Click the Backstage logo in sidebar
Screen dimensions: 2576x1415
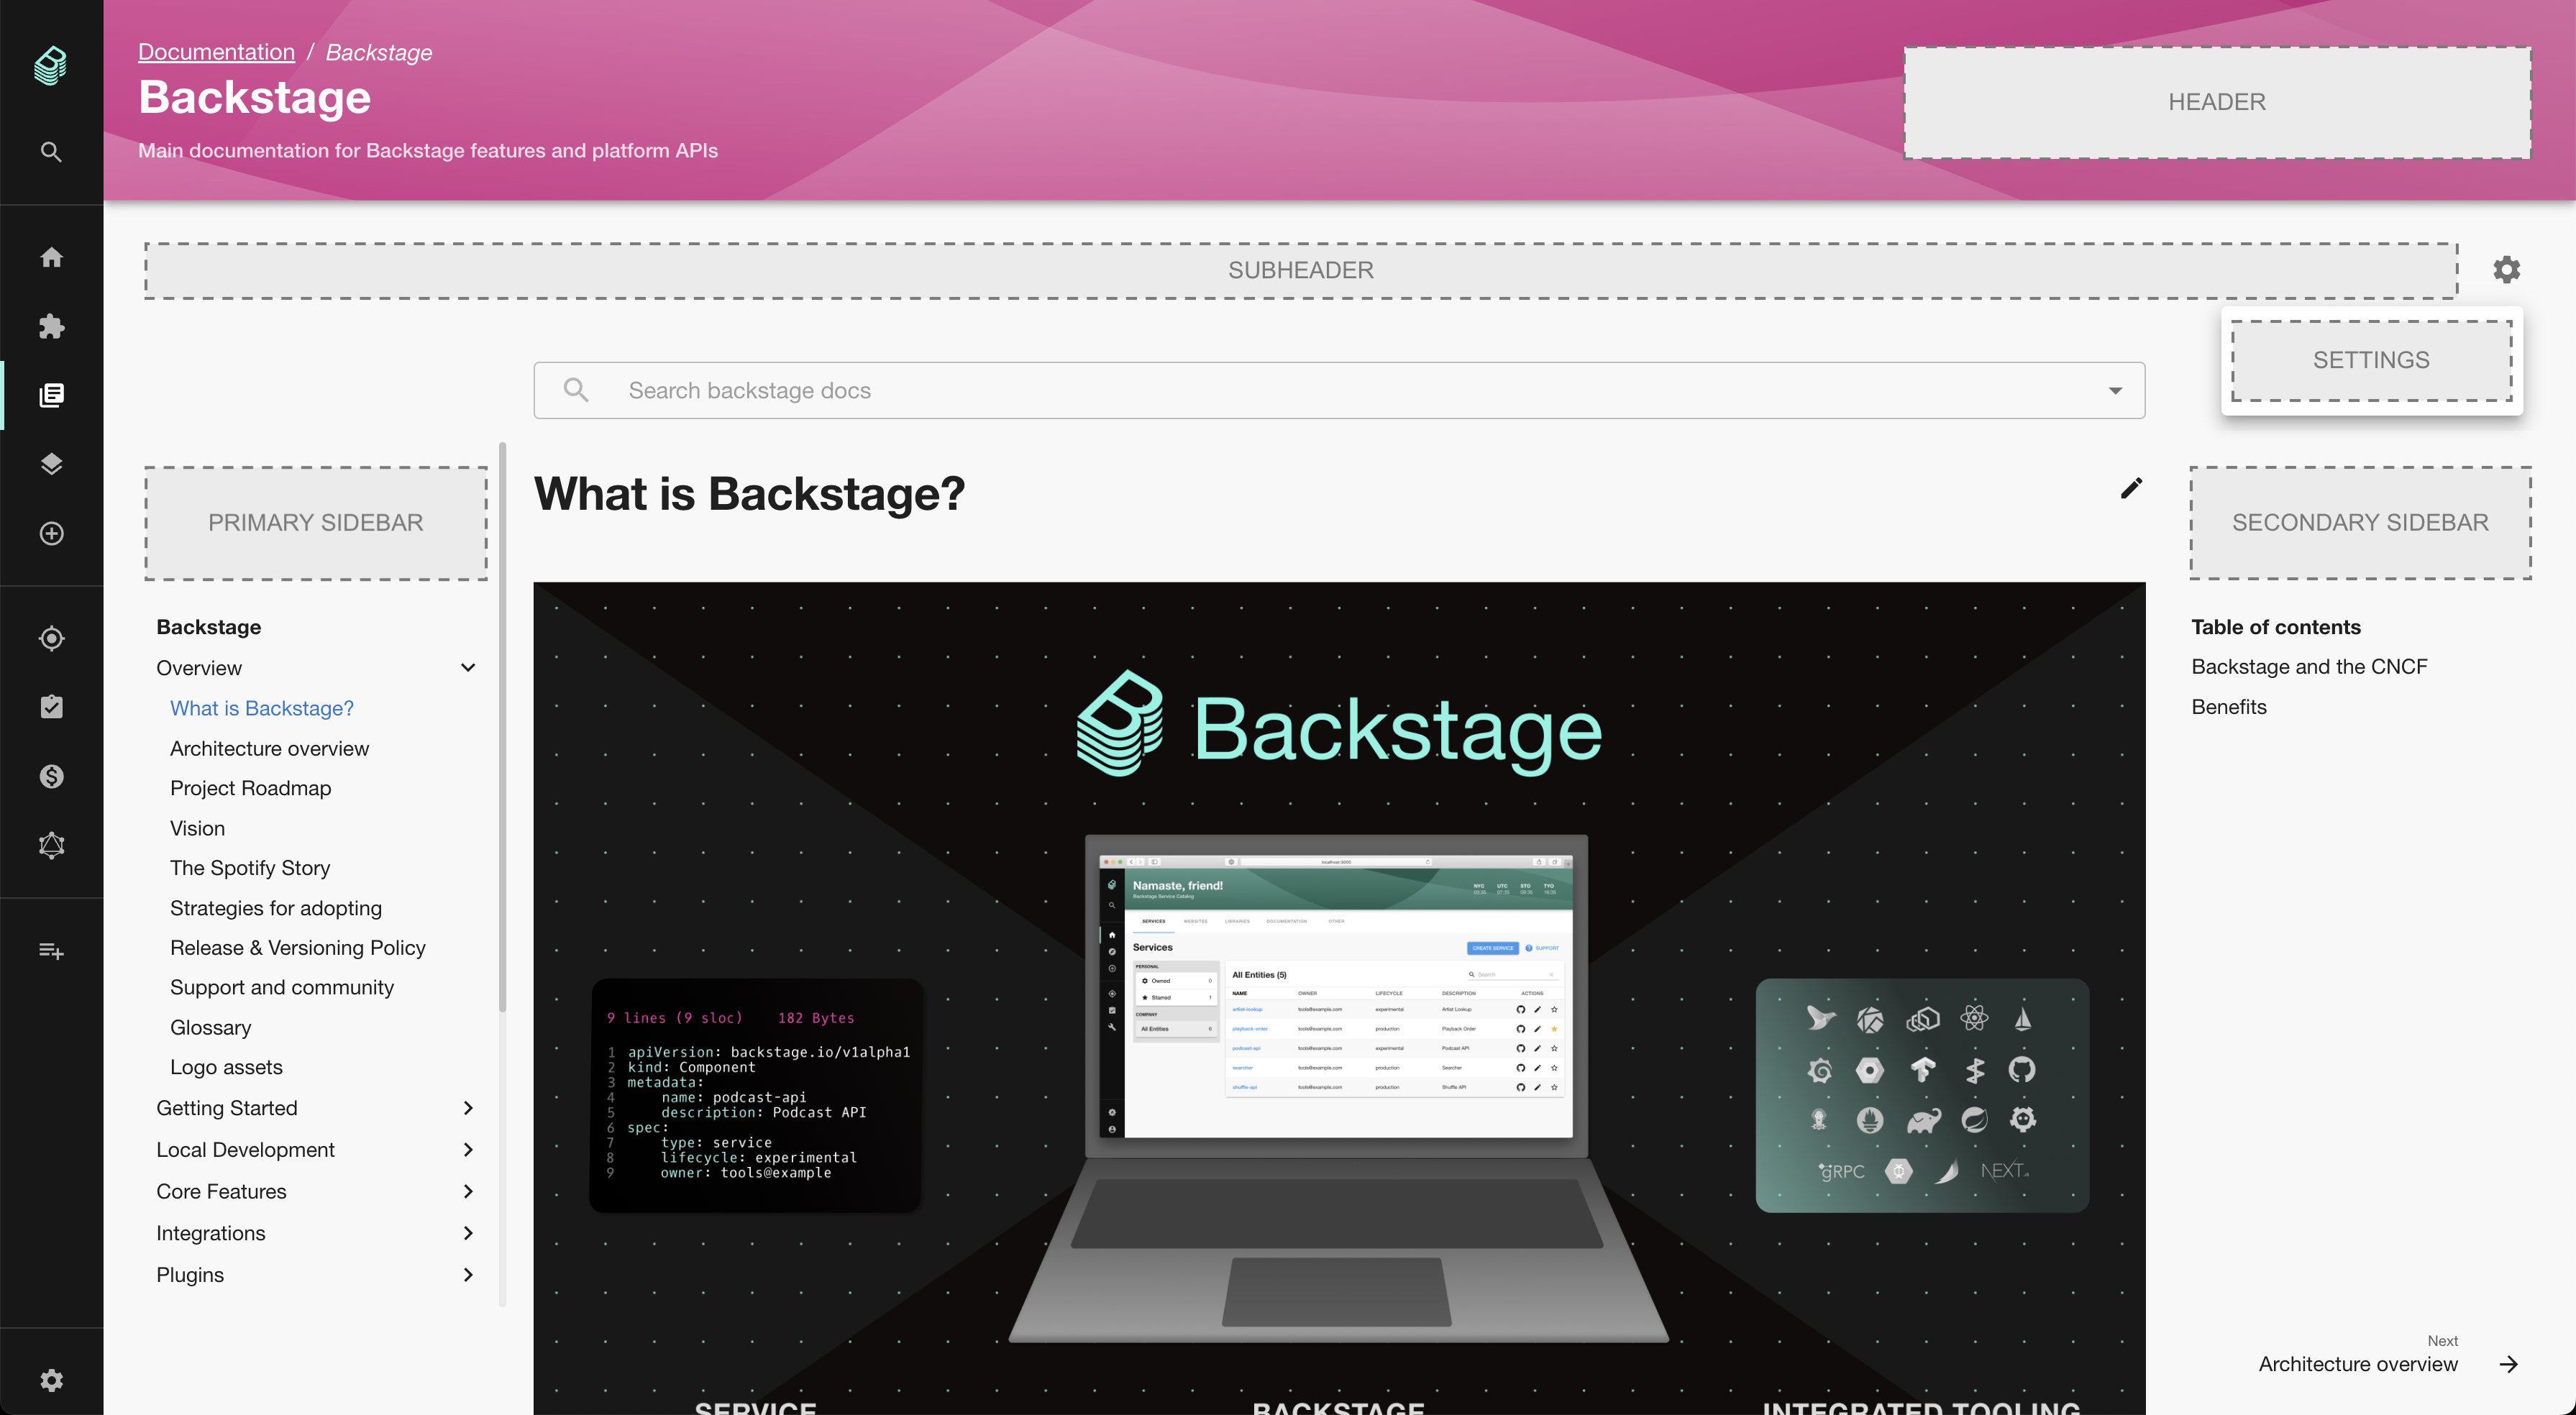click(x=51, y=66)
